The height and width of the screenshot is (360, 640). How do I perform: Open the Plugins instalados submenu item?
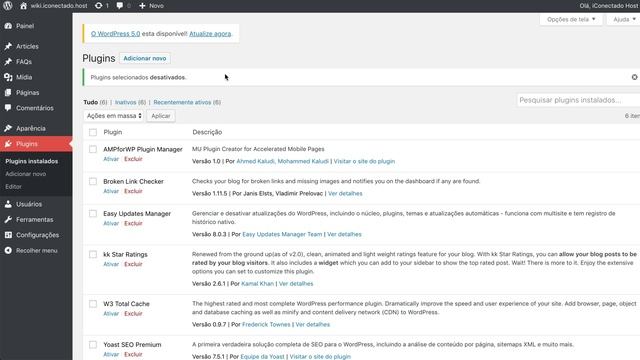pyautogui.click(x=31, y=161)
